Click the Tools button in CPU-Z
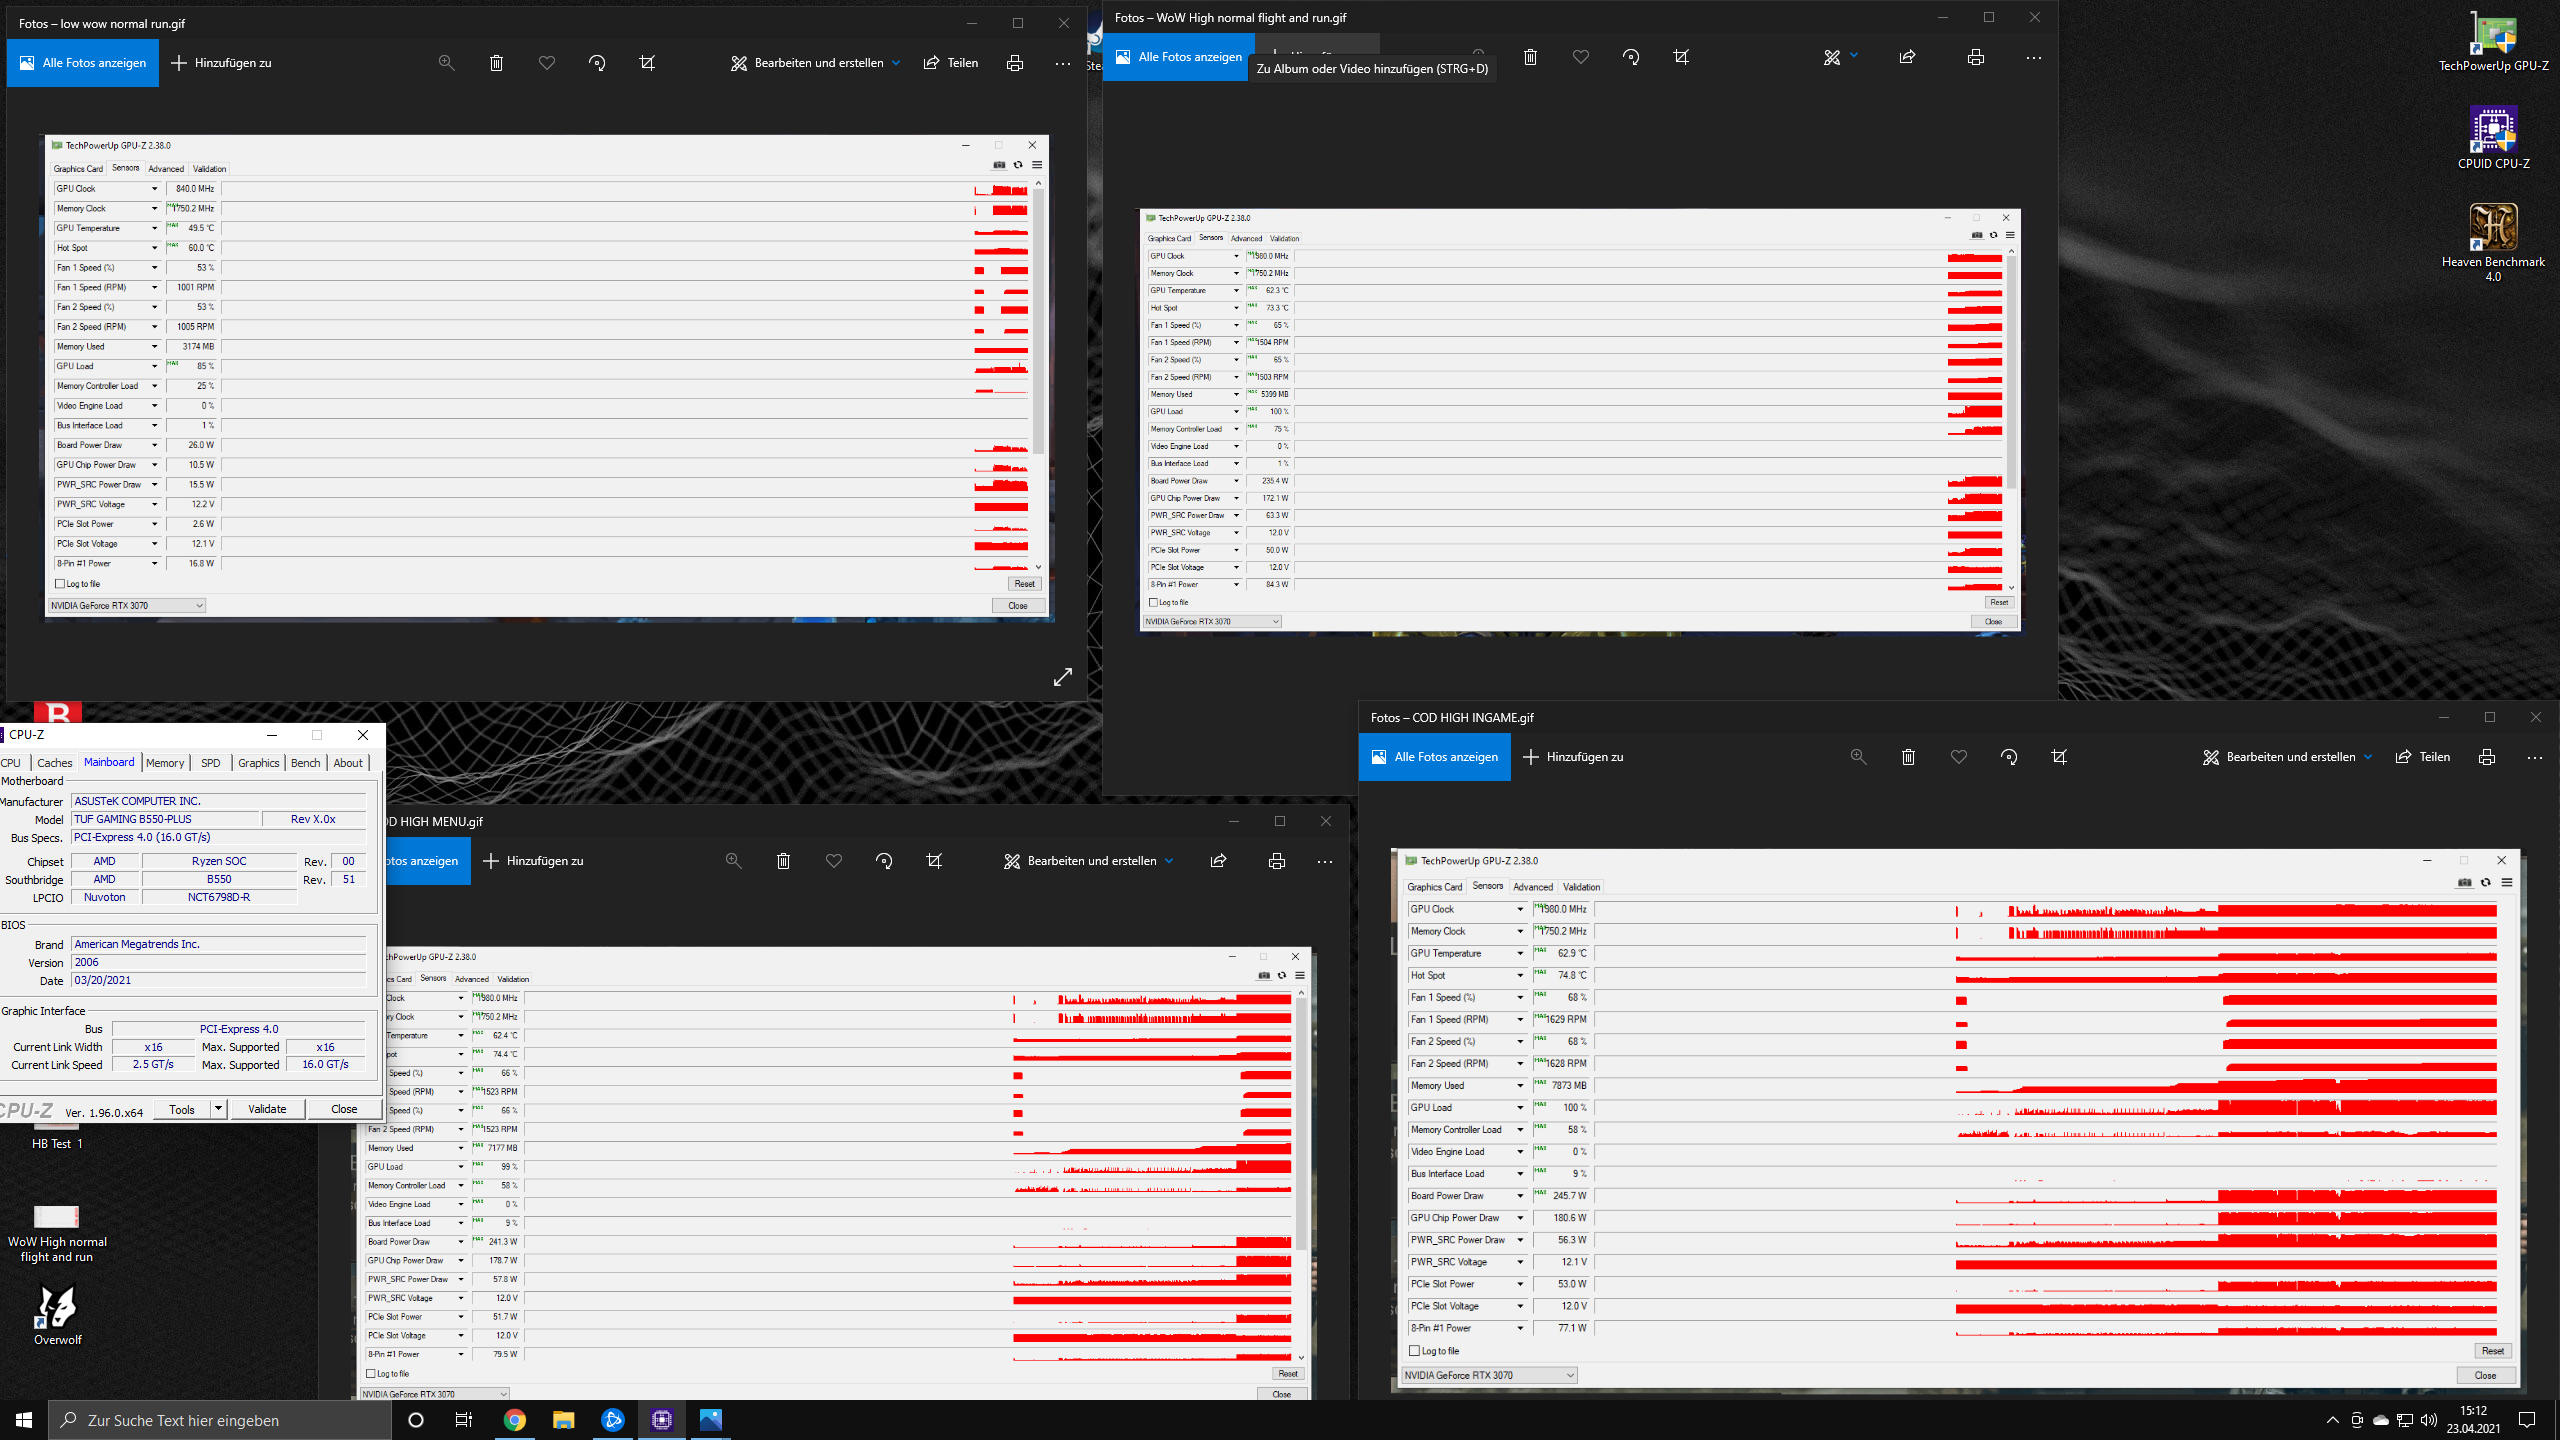This screenshot has width=2560, height=1440. 182,1109
